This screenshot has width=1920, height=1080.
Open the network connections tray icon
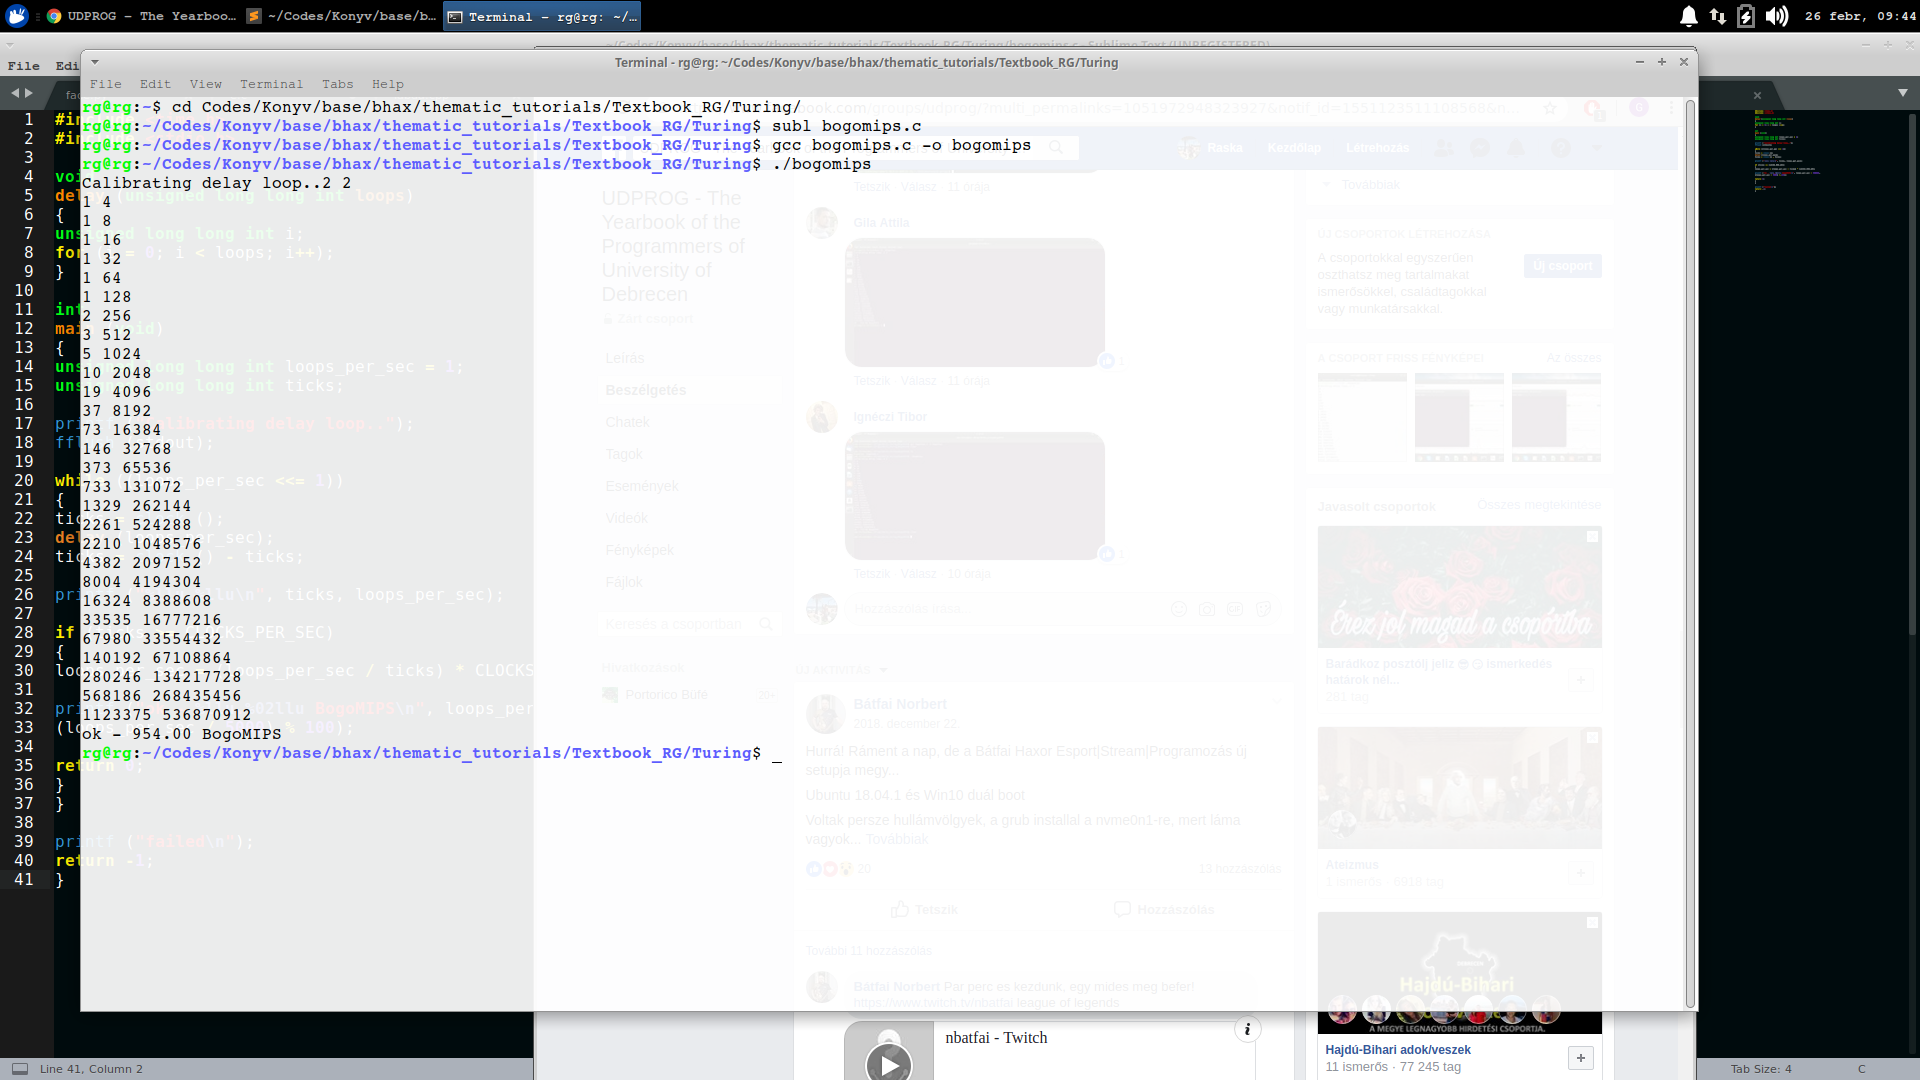click(1718, 16)
